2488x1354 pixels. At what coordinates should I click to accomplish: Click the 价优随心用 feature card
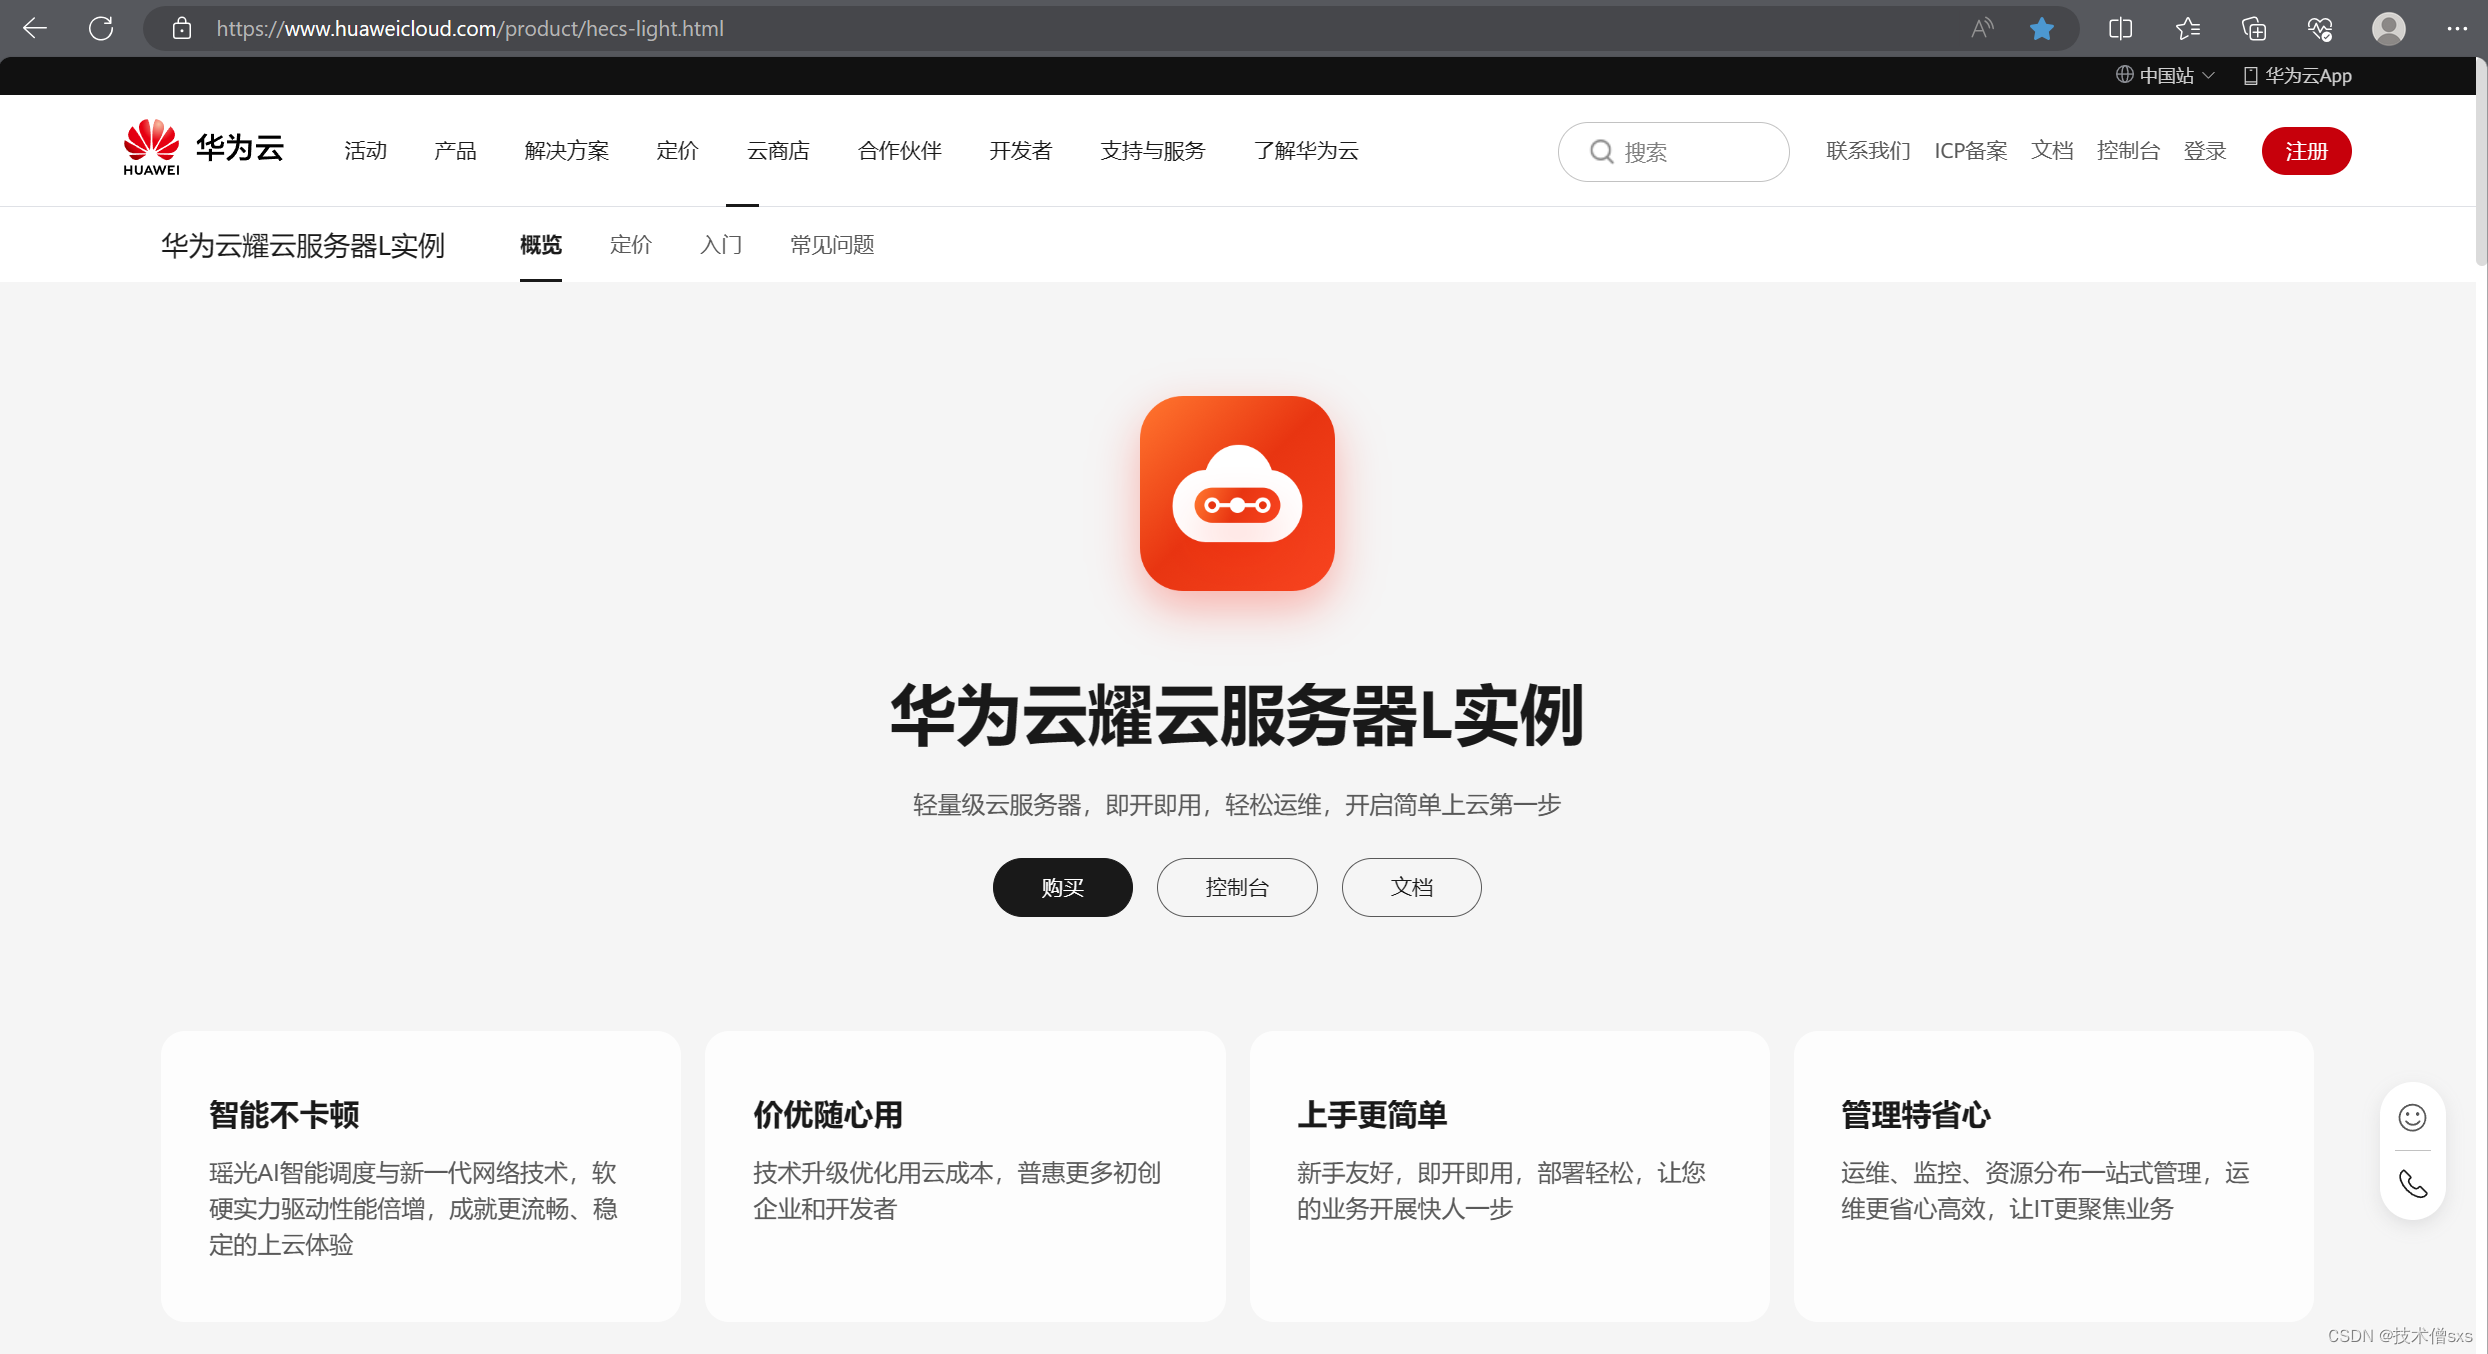click(x=965, y=1176)
